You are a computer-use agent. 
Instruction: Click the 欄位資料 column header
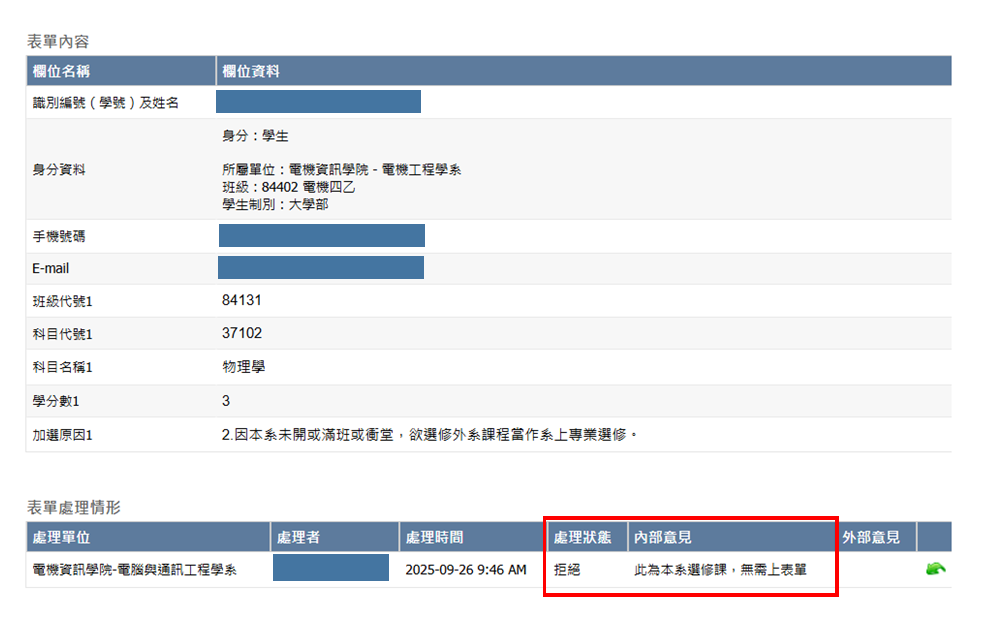coord(250,71)
